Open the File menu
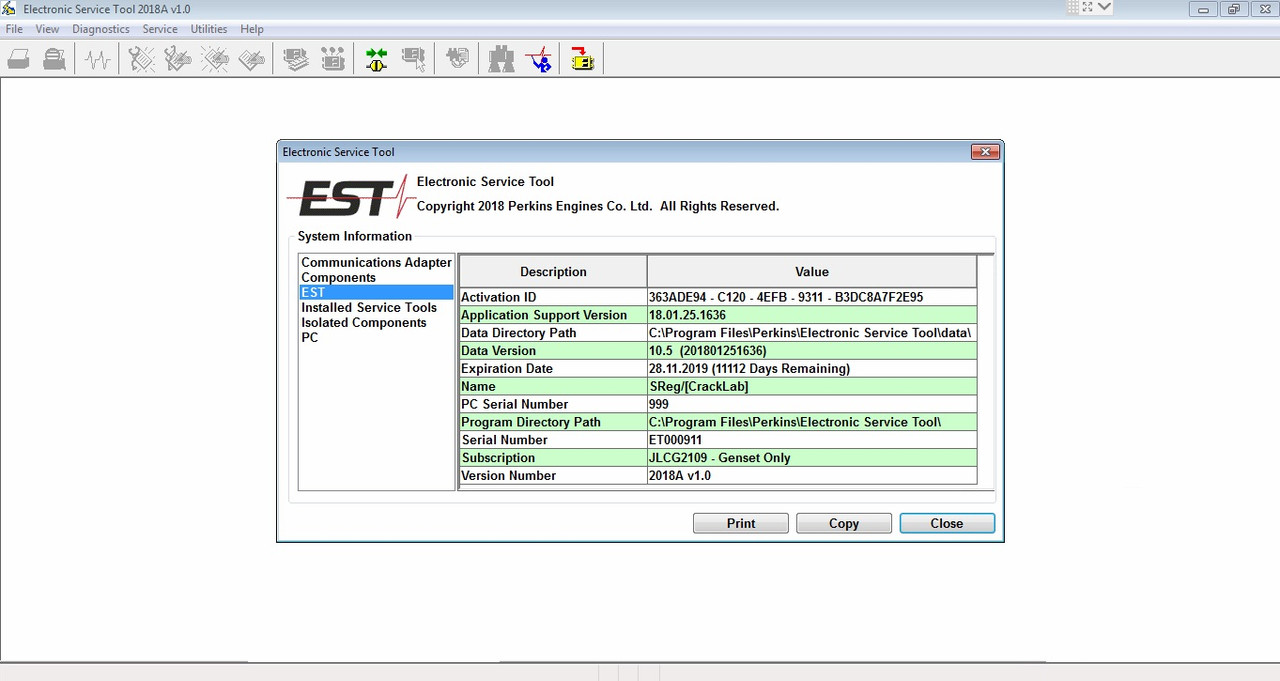The image size is (1280, 681). pos(14,29)
